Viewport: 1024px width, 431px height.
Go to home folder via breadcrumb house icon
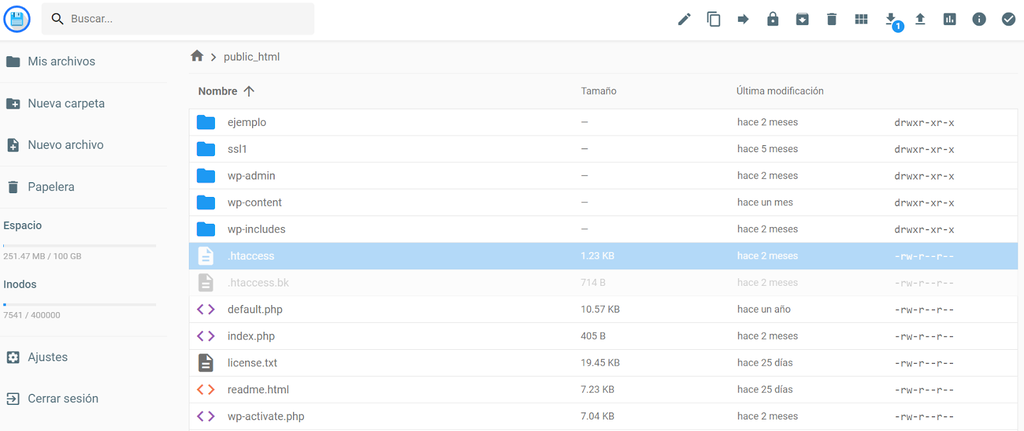[197, 56]
